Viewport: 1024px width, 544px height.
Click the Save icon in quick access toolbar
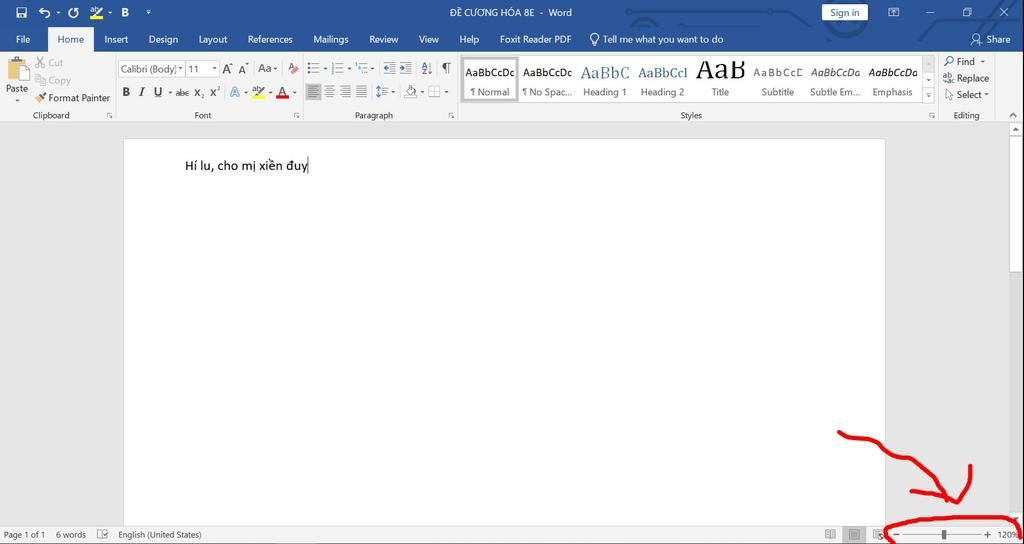click(22, 12)
